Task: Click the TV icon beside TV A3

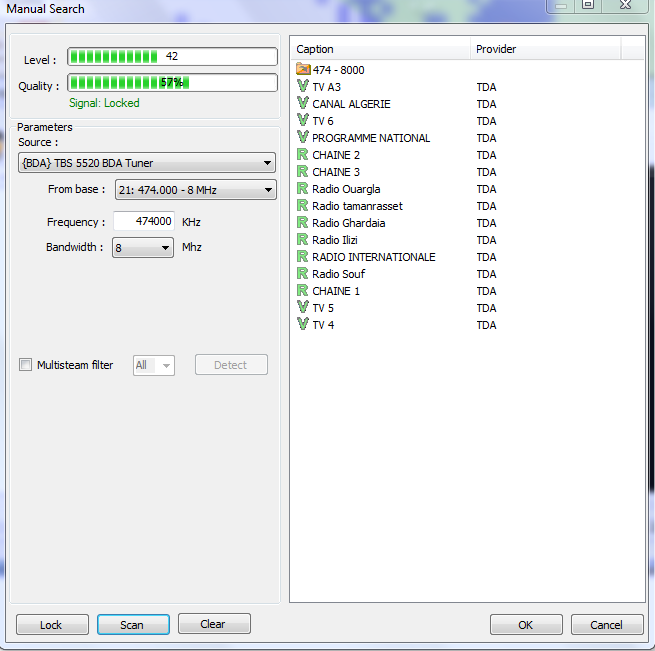Action: click(x=303, y=87)
